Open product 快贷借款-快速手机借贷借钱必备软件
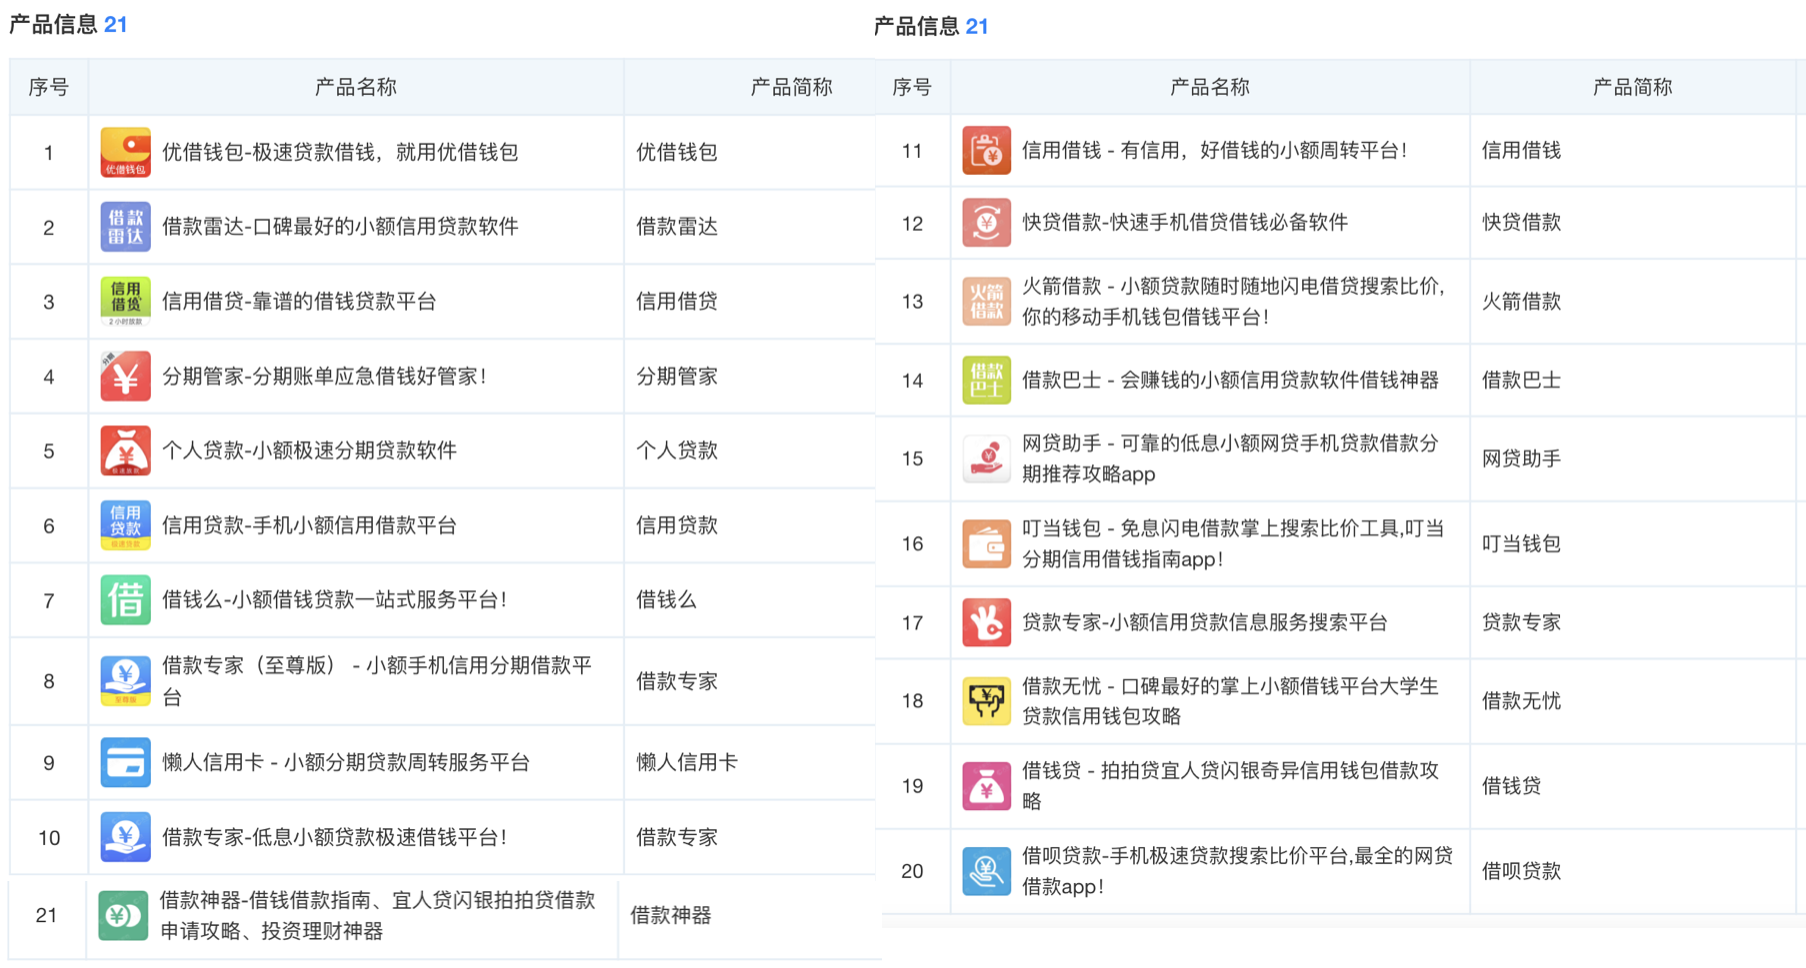The image size is (1806, 968). (x=1184, y=223)
